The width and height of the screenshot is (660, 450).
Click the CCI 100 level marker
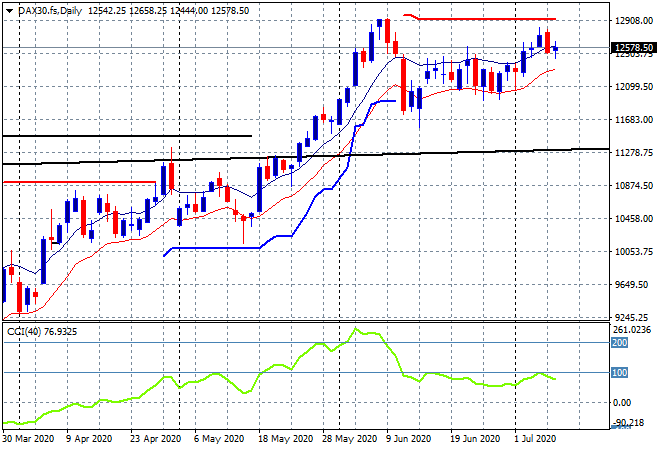click(620, 373)
